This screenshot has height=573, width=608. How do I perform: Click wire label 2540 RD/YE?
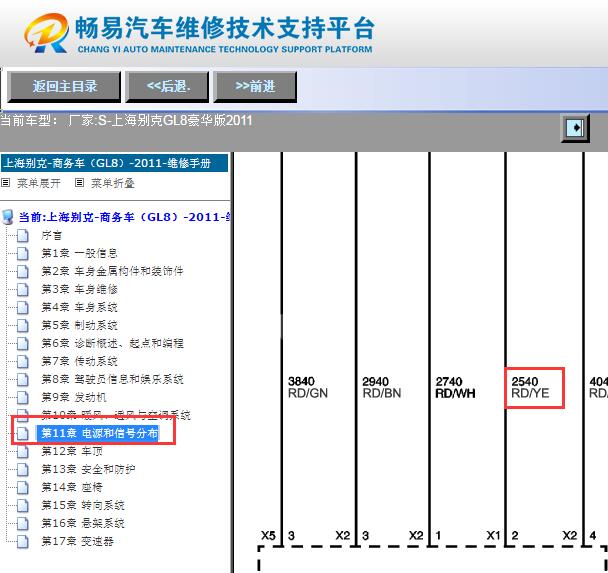click(x=530, y=387)
